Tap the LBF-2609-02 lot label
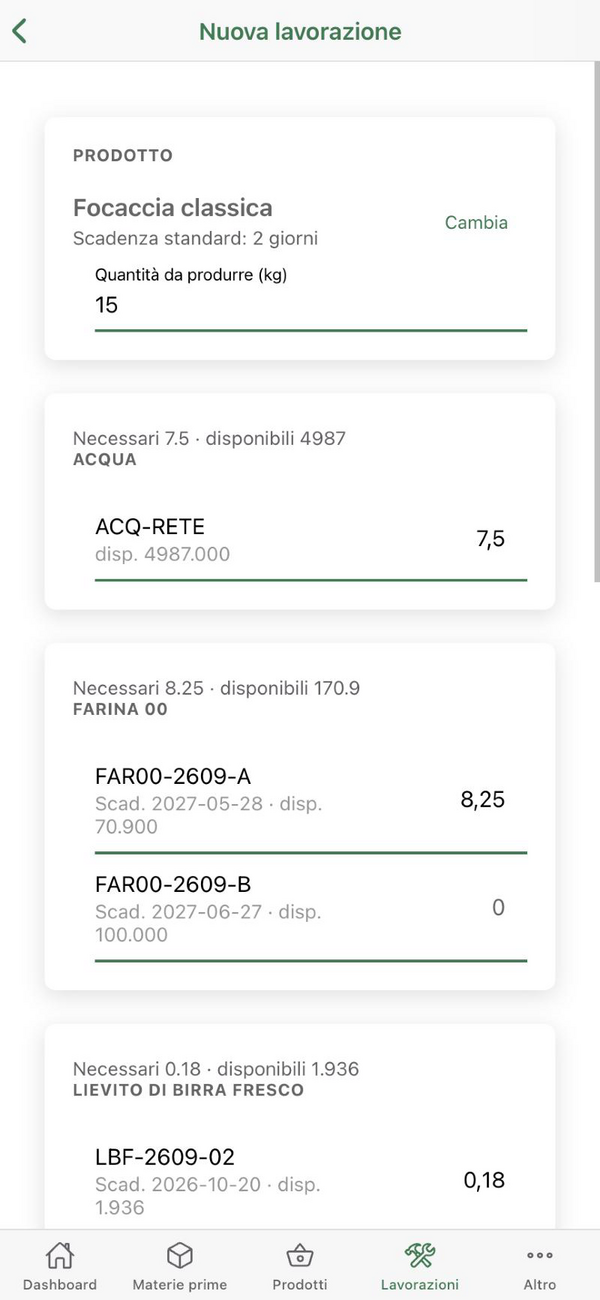Viewport: 600px width, 1300px height. tap(165, 1157)
